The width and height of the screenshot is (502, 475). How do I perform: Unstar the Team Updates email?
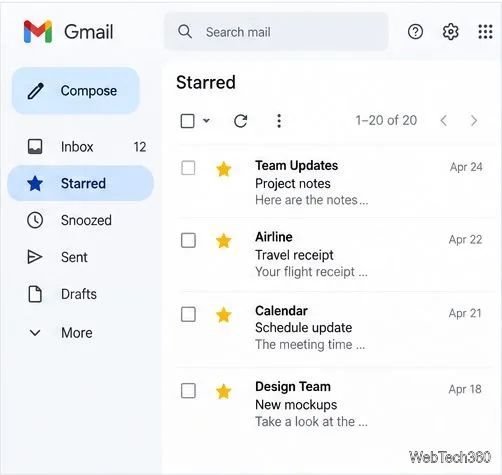(224, 169)
